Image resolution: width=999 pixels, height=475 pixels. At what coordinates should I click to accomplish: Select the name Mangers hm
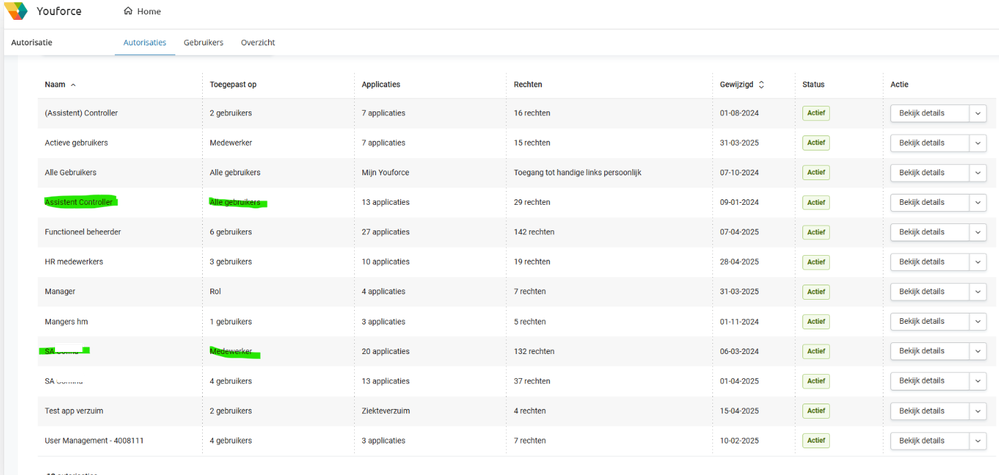click(x=66, y=322)
